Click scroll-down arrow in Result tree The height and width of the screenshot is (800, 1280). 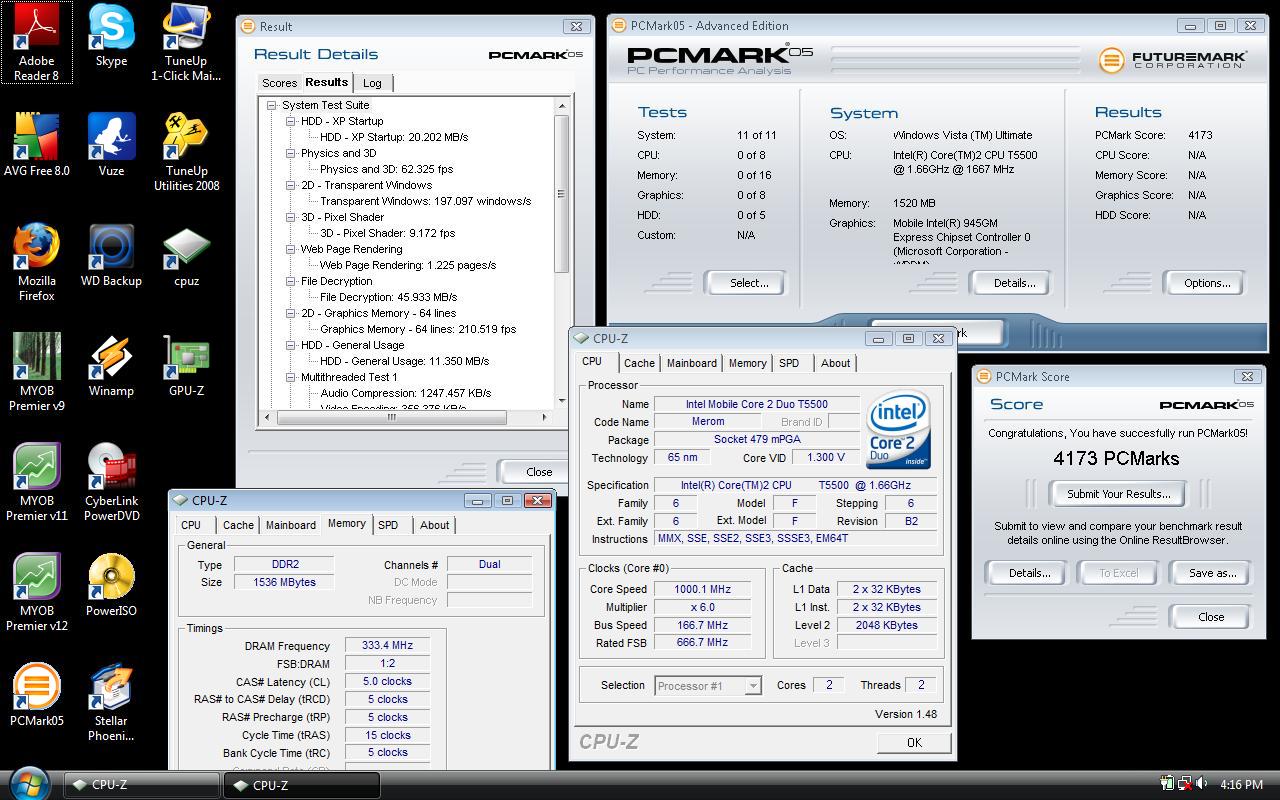[x=561, y=401]
